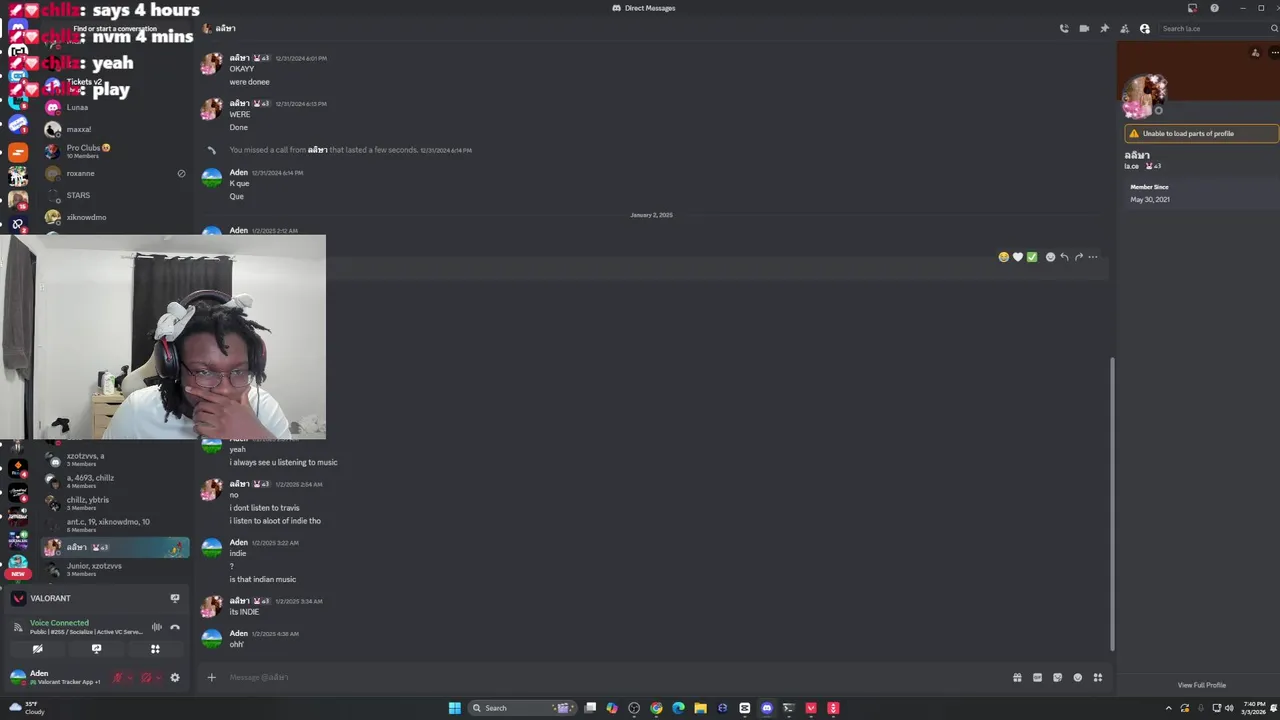Open the inbox icon in title bar
The width and height of the screenshot is (1280, 720).
[x=1192, y=8]
